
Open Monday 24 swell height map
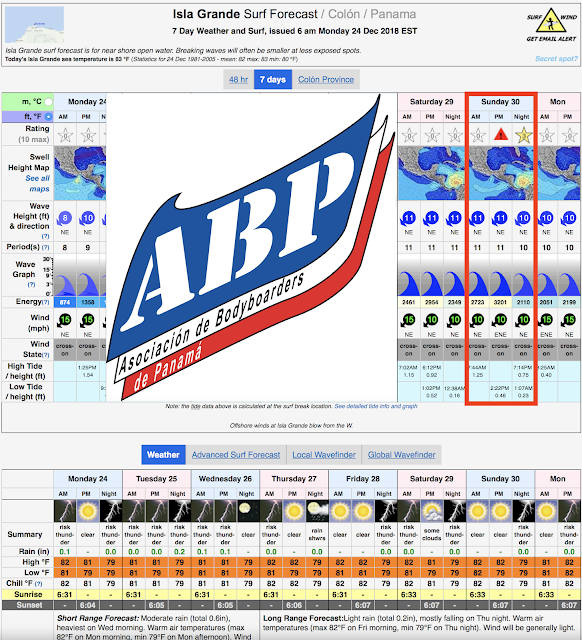tap(80, 173)
